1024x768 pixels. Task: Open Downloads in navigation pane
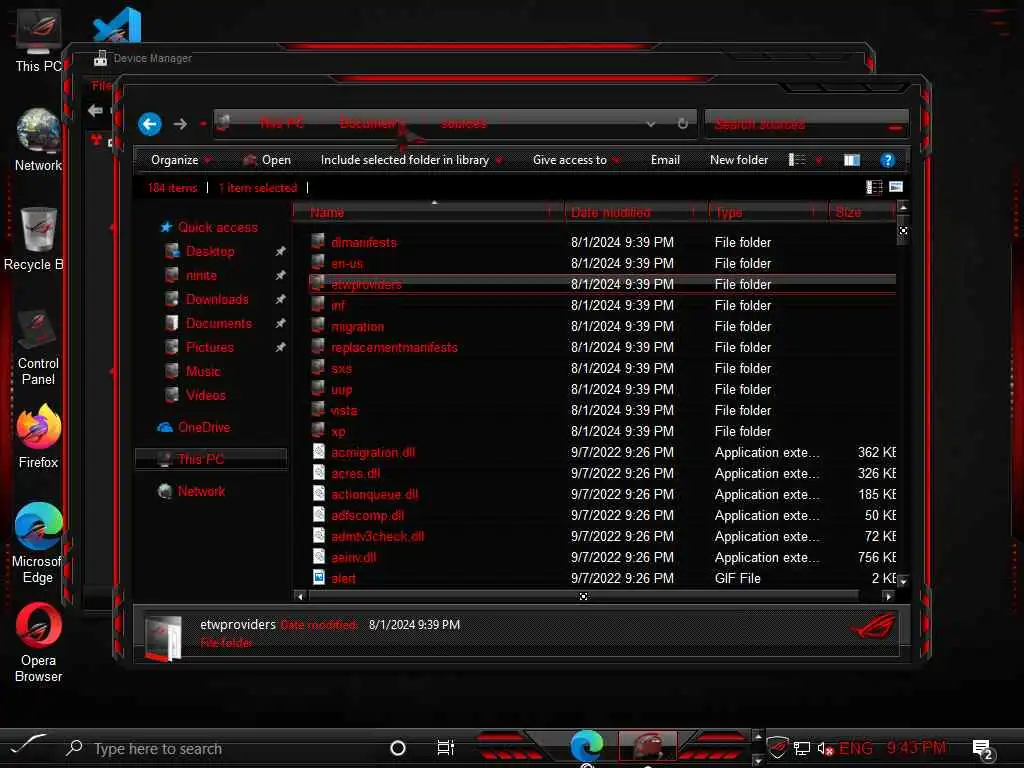tap(217, 299)
